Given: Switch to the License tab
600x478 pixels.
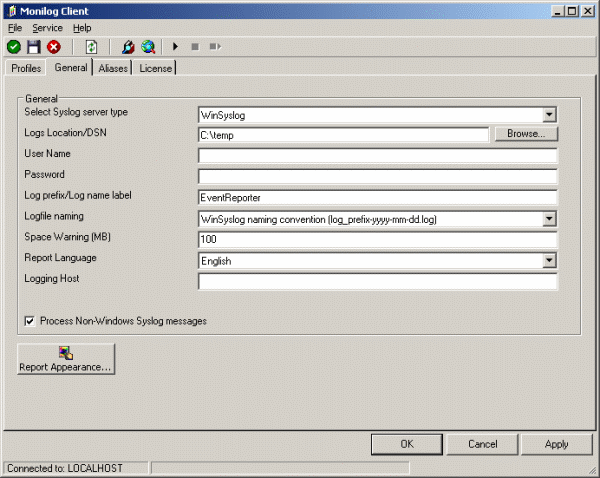Looking at the screenshot, I should [x=155, y=68].
